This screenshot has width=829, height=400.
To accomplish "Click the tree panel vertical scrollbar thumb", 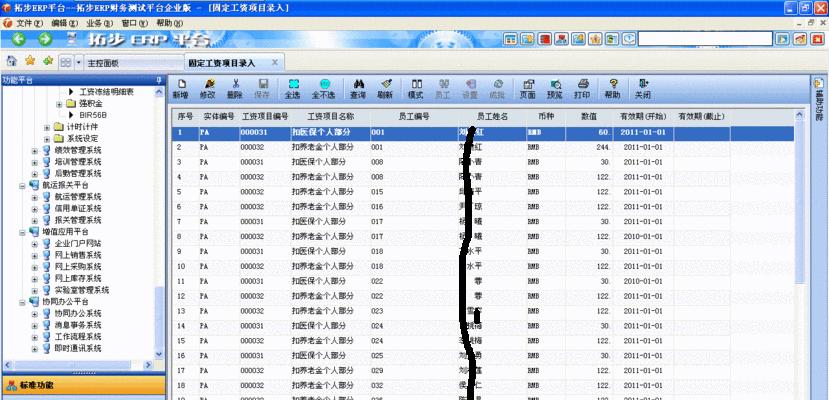I will (159, 320).
